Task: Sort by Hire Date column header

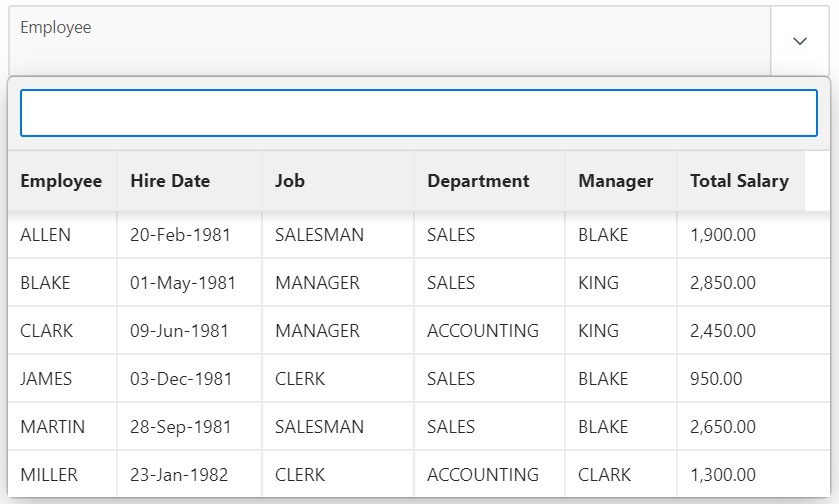Action: 170,181
